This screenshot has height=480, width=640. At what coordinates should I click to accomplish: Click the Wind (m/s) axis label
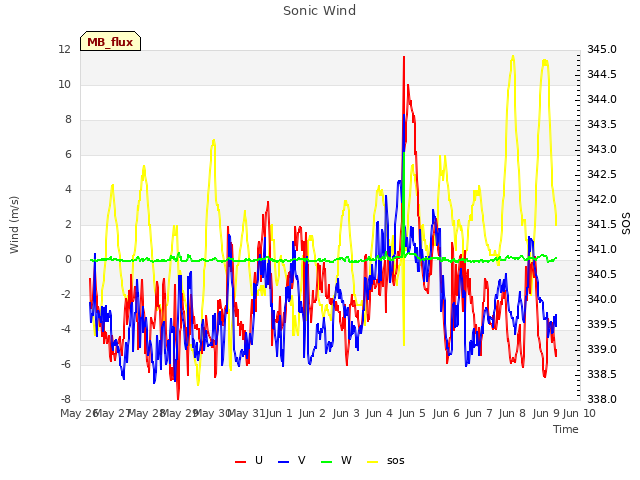point(14,225)
